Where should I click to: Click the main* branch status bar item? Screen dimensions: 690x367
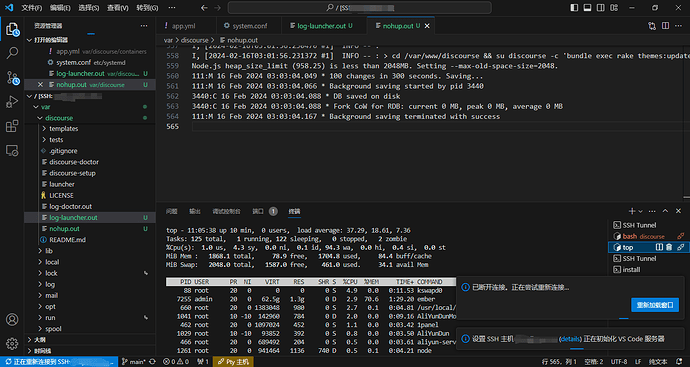(x=134, y=362)
